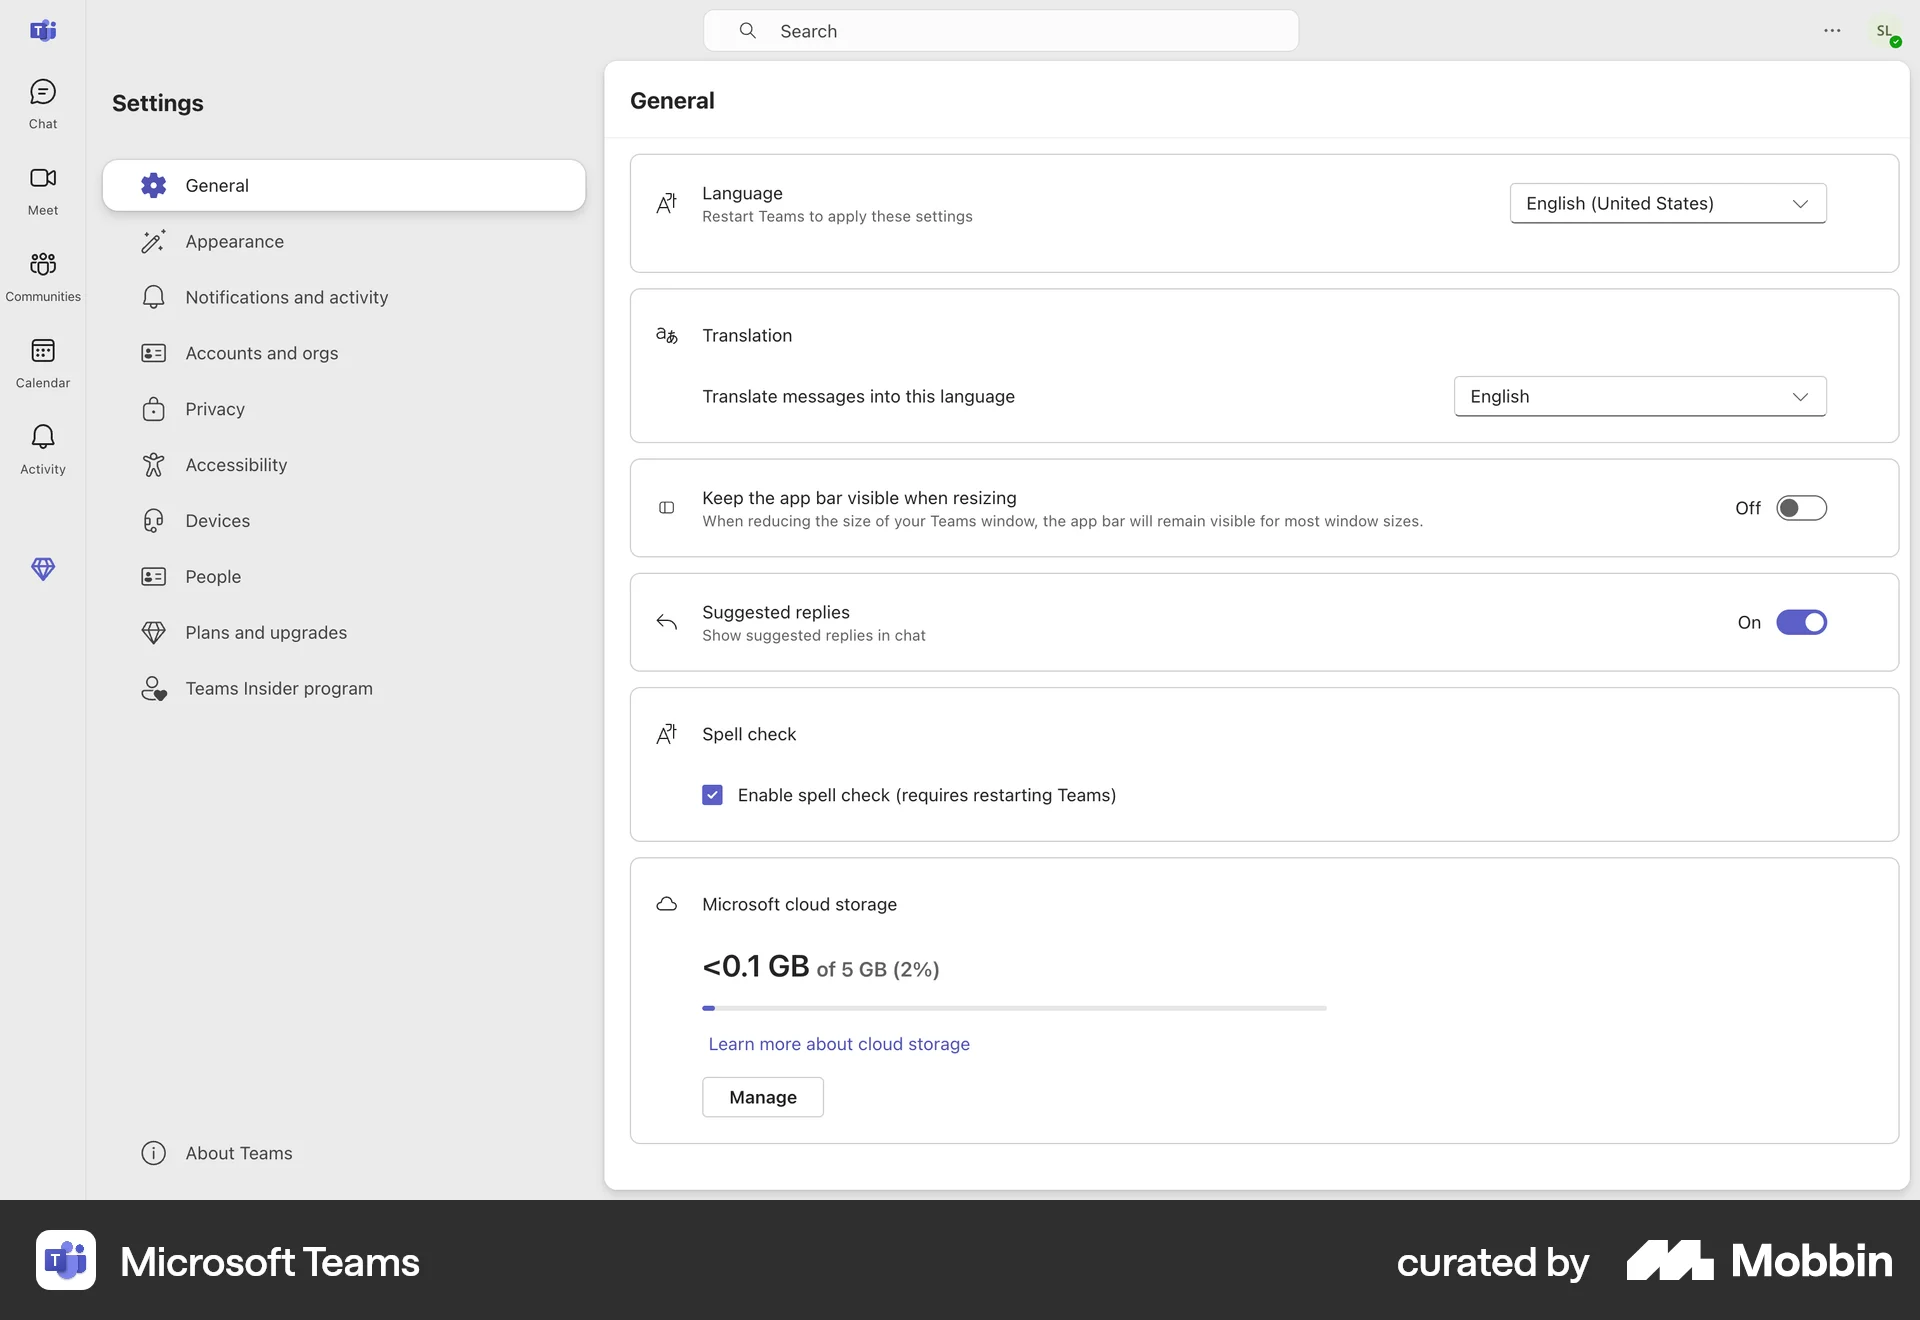Open Communities from the sidebar
The image size is (1920, 1320).
click(x=42, y=276)
